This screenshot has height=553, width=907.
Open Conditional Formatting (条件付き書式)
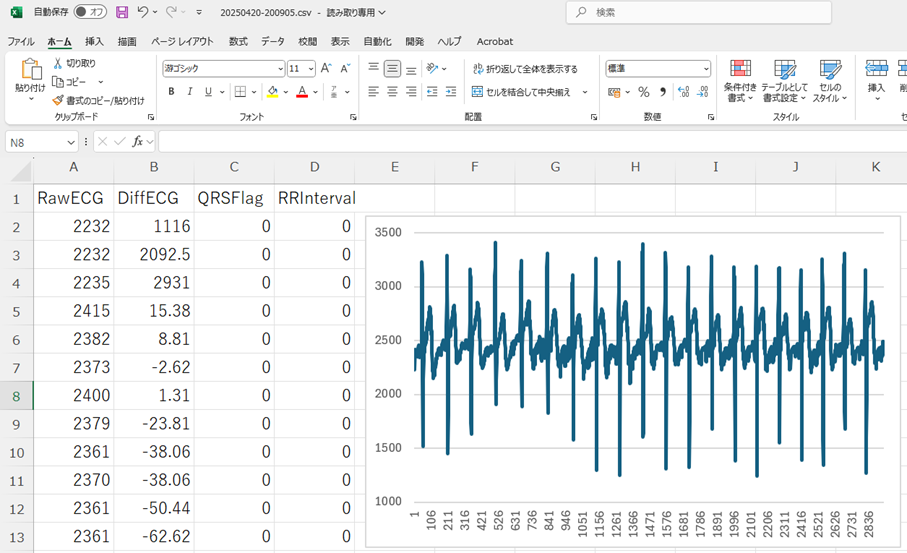pyautogui.click(x=740, y=80)
